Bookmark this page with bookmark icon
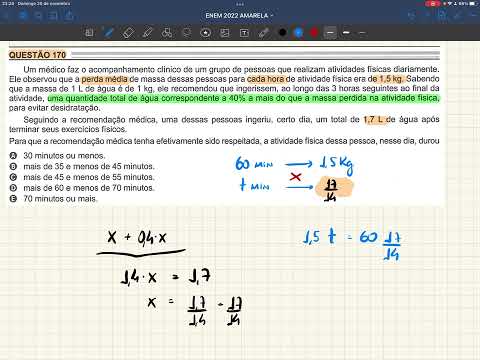The image size is (480, 360). (x=53, y=15)
